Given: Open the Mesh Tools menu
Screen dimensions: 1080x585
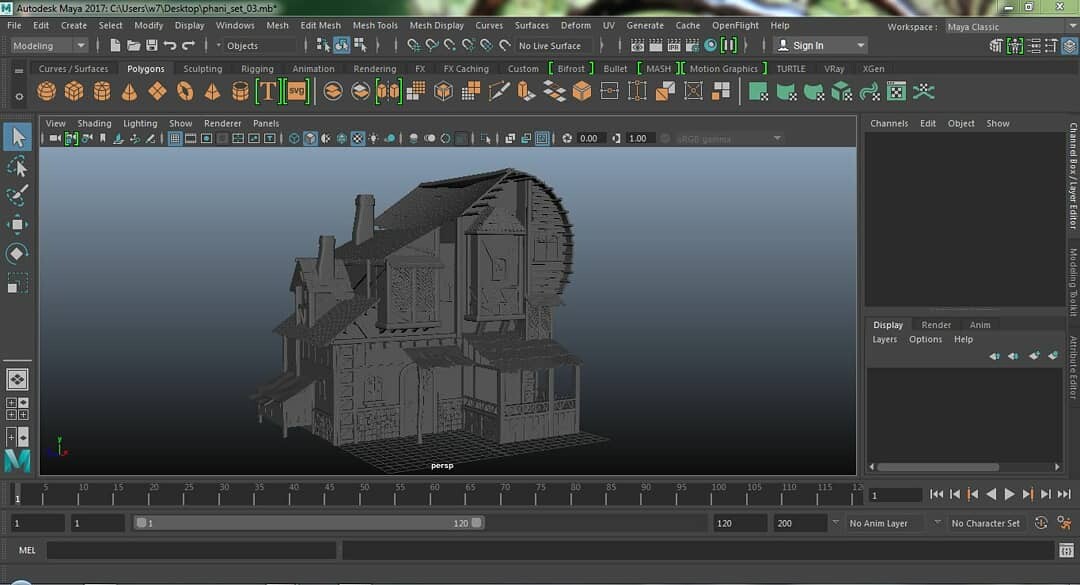Looking at the screenshot, I should pos(375,25).
